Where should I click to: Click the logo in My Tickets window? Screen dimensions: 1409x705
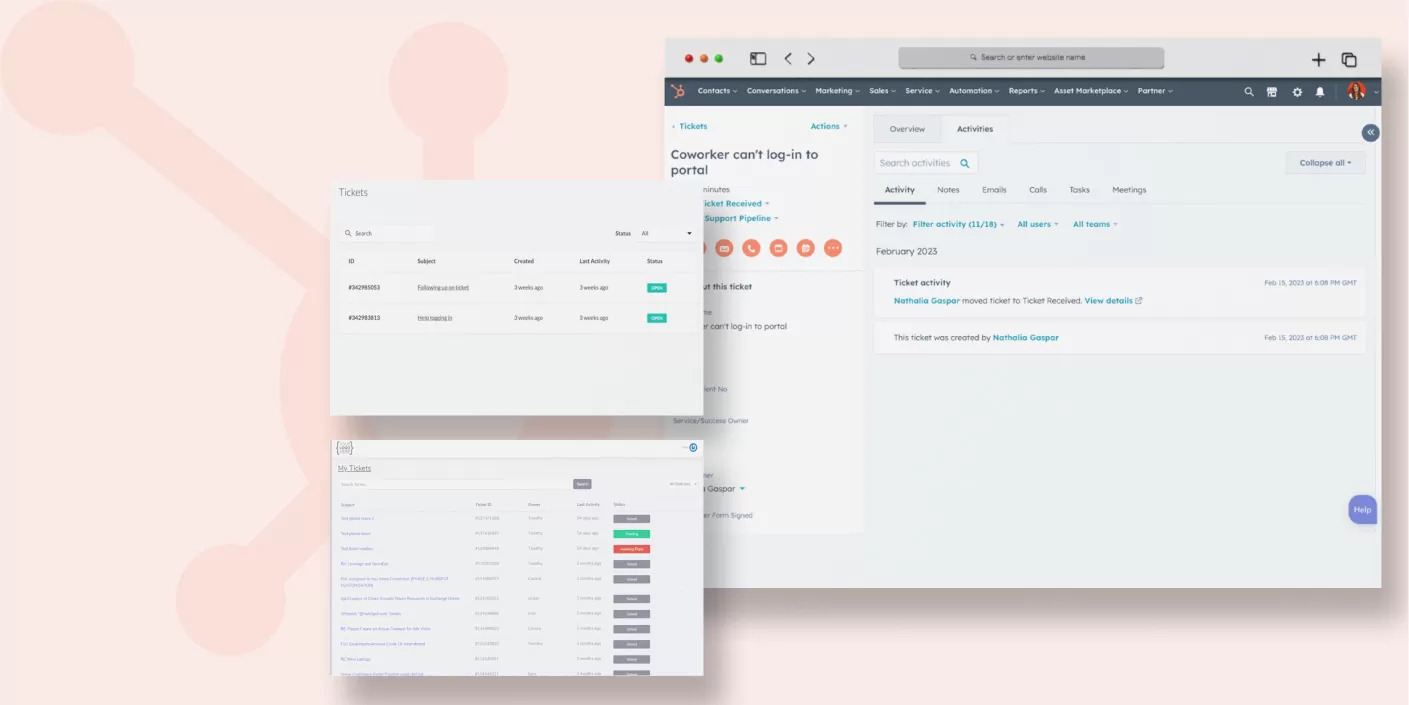pyautogui.click(x=345, y=448)
